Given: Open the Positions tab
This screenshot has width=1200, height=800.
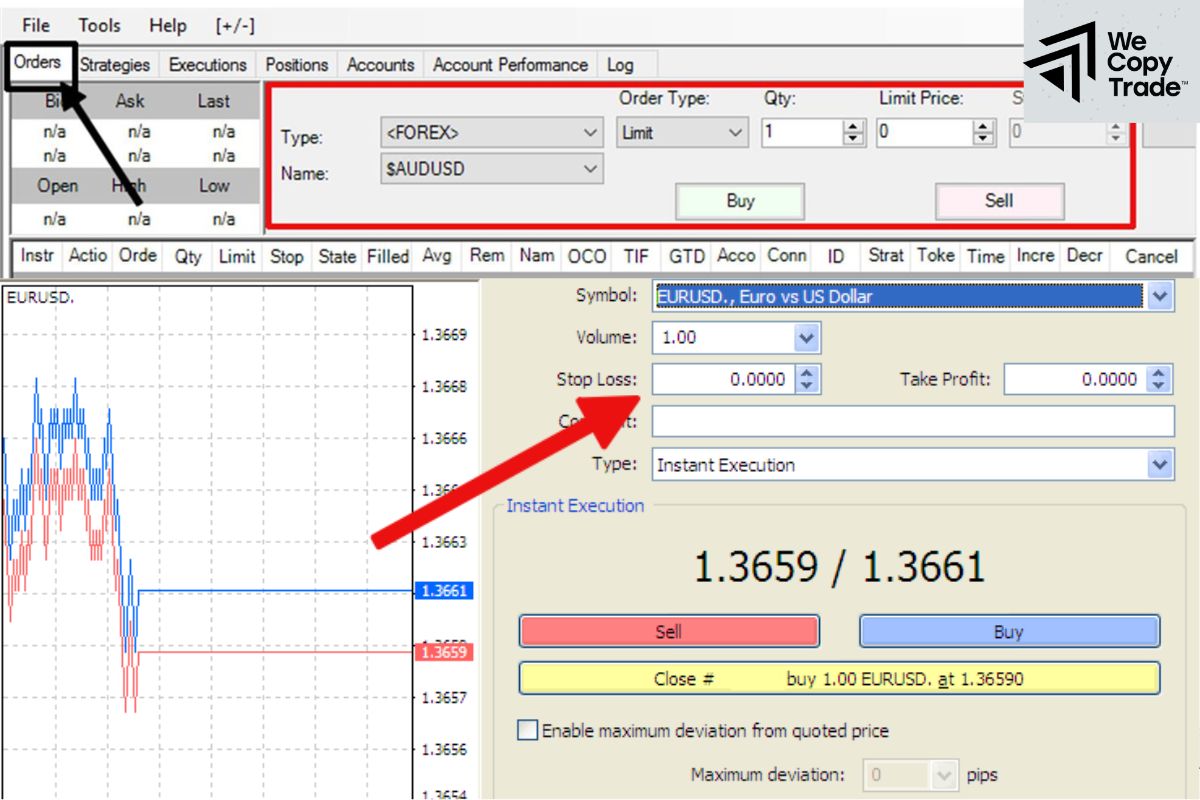Looking at the screenshot, I should tap(296, 65).
